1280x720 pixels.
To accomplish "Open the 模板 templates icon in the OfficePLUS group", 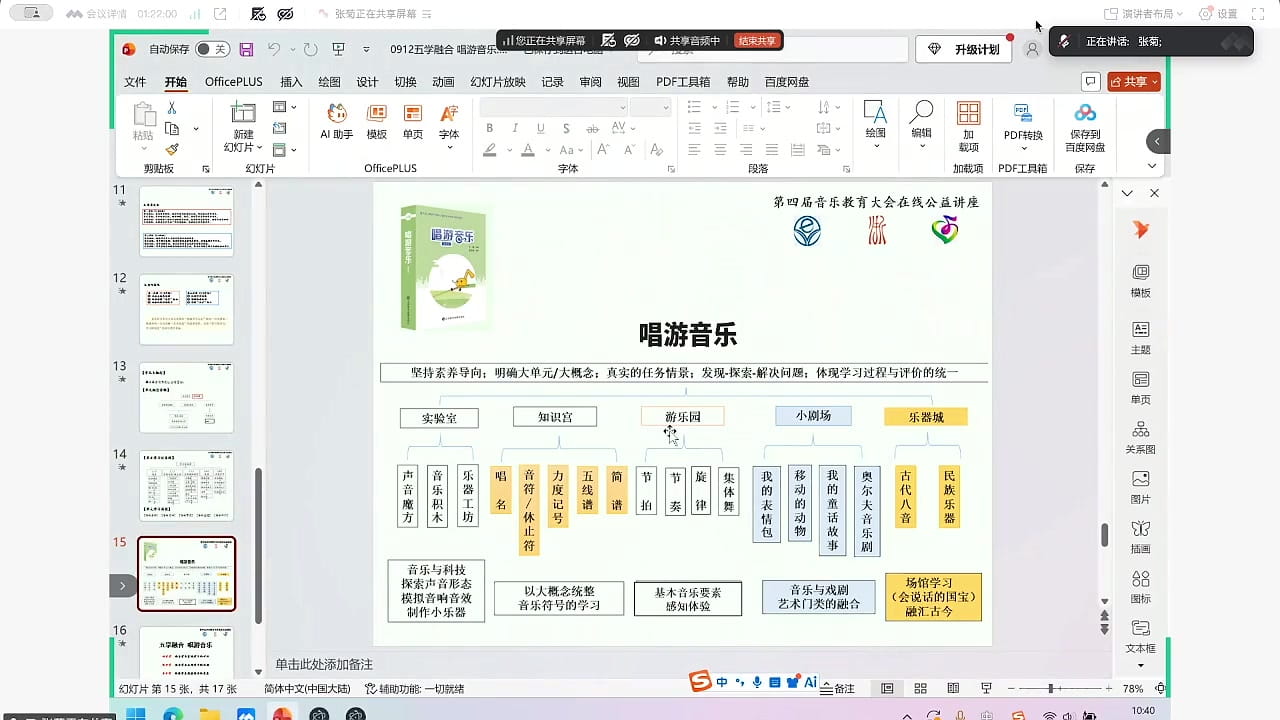I will click(377, 121).
